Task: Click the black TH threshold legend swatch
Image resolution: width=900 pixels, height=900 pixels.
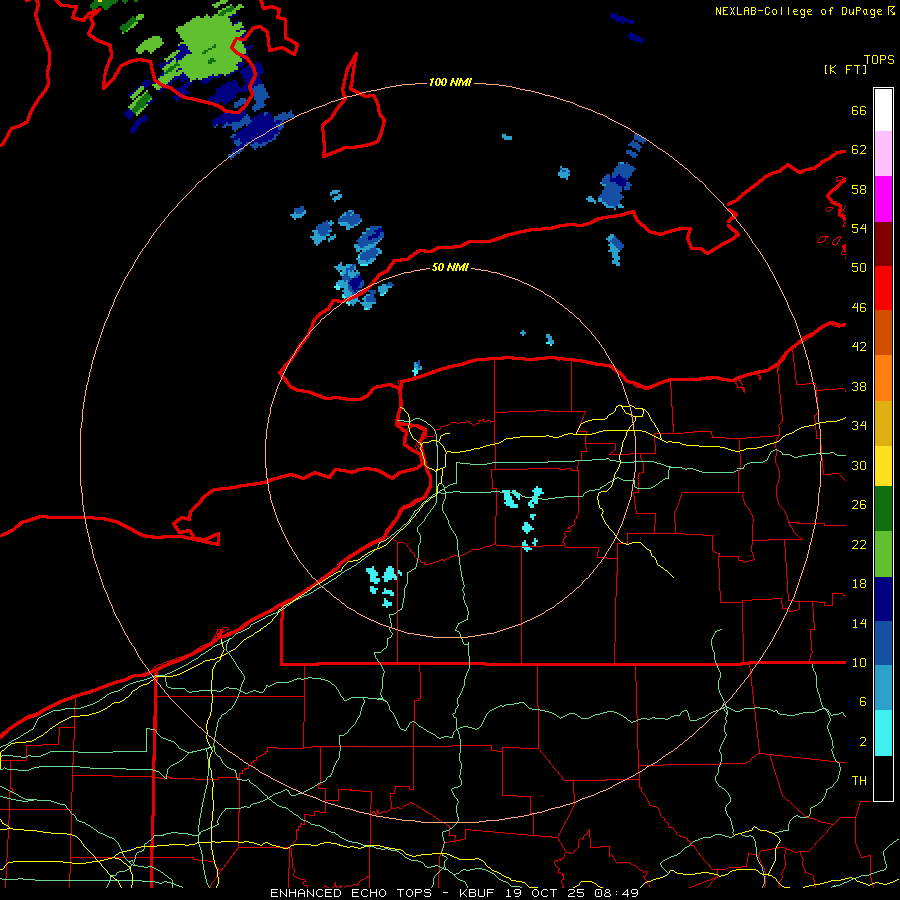Action: (883, 778)
